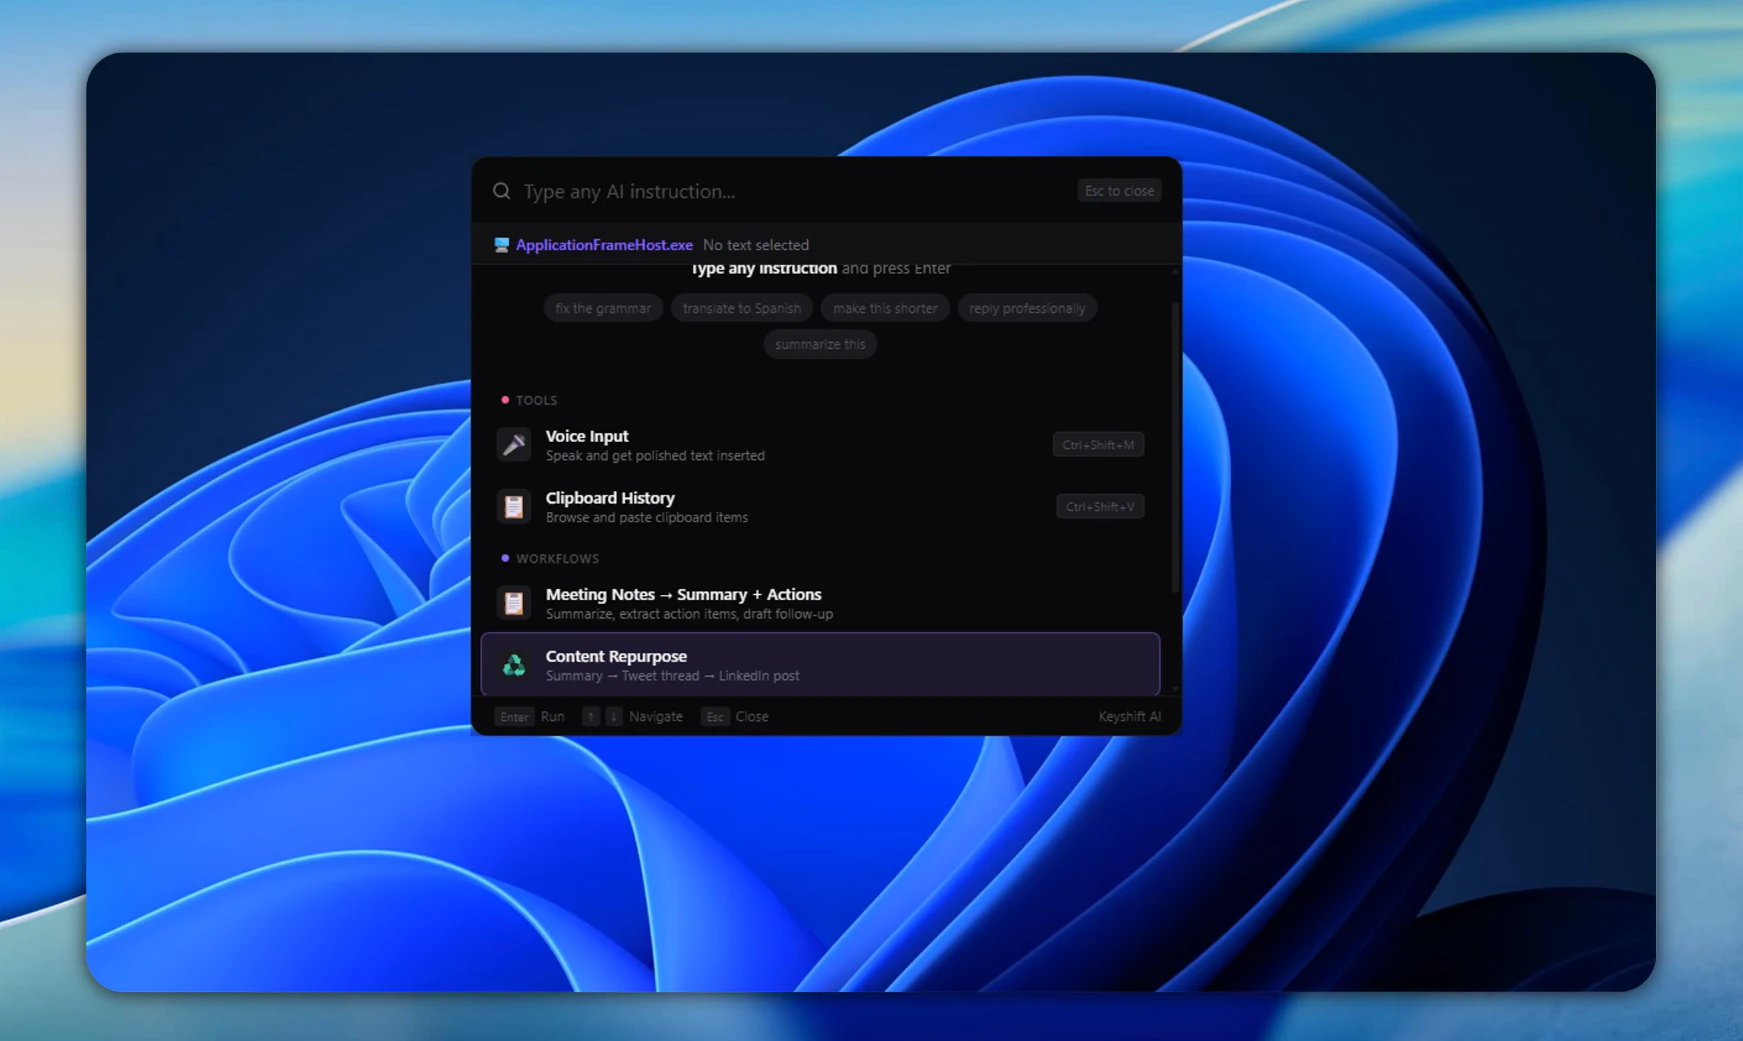Click the up arrow key hint
The height and width of the screenshot is (1041, 1743).
pyautogui.click(x=591, y=717)
